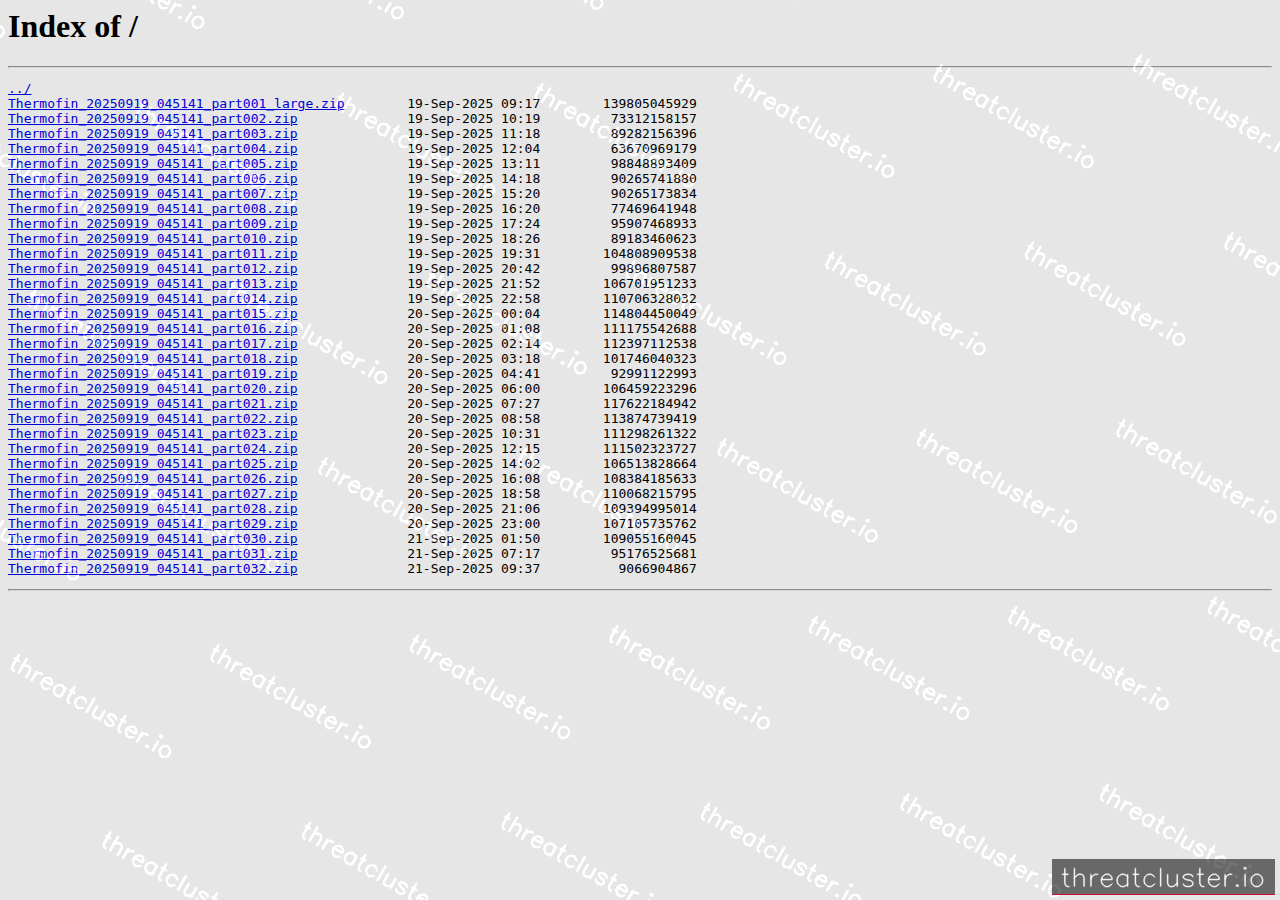This screenshot has width=1280, height=900.
Task: Click the timestamp 20-Sep-2025 23:00
Action: click(474, 524)
